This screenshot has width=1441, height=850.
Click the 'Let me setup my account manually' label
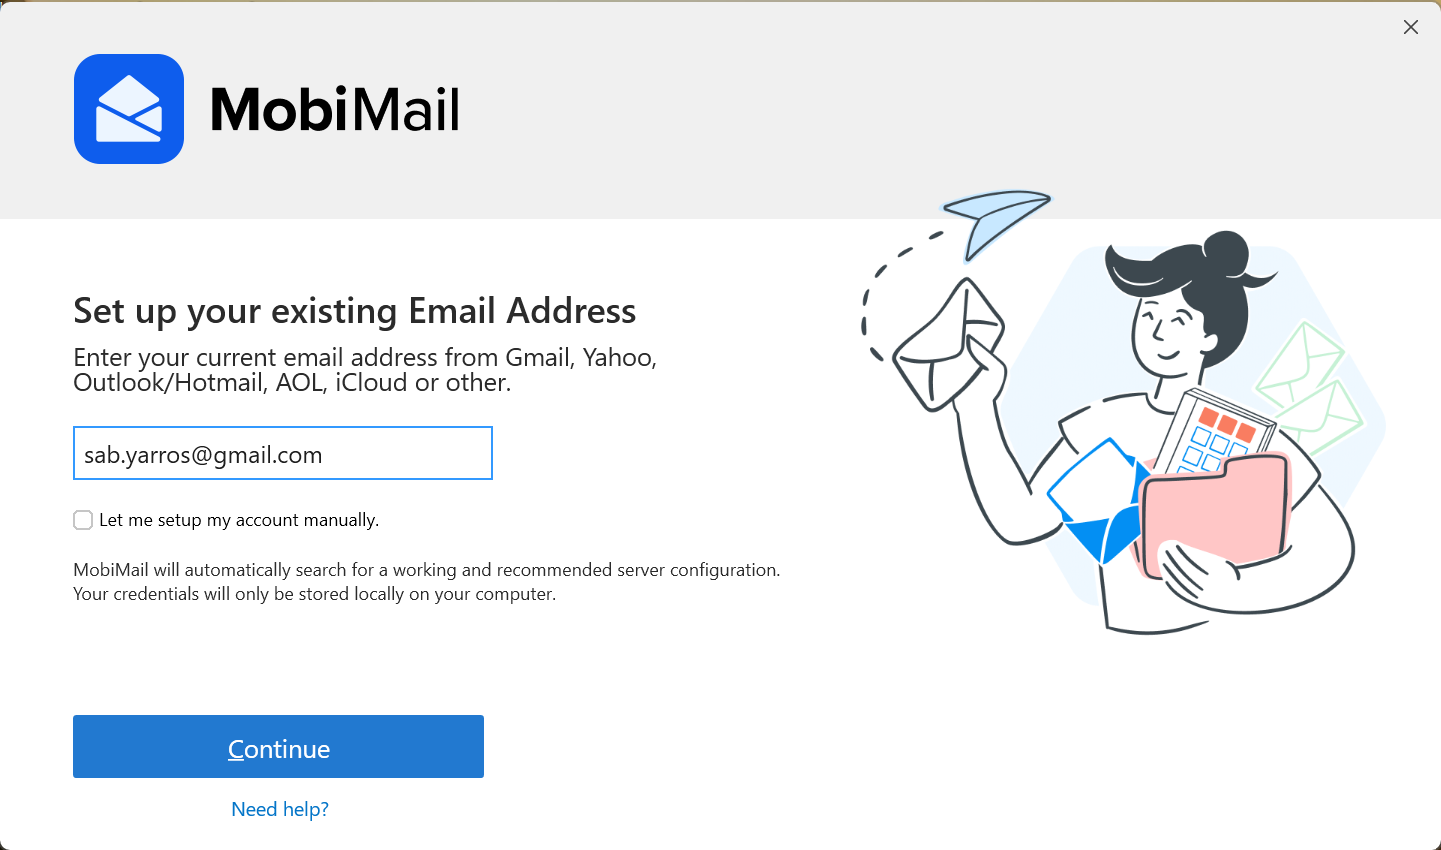[239, 520]
